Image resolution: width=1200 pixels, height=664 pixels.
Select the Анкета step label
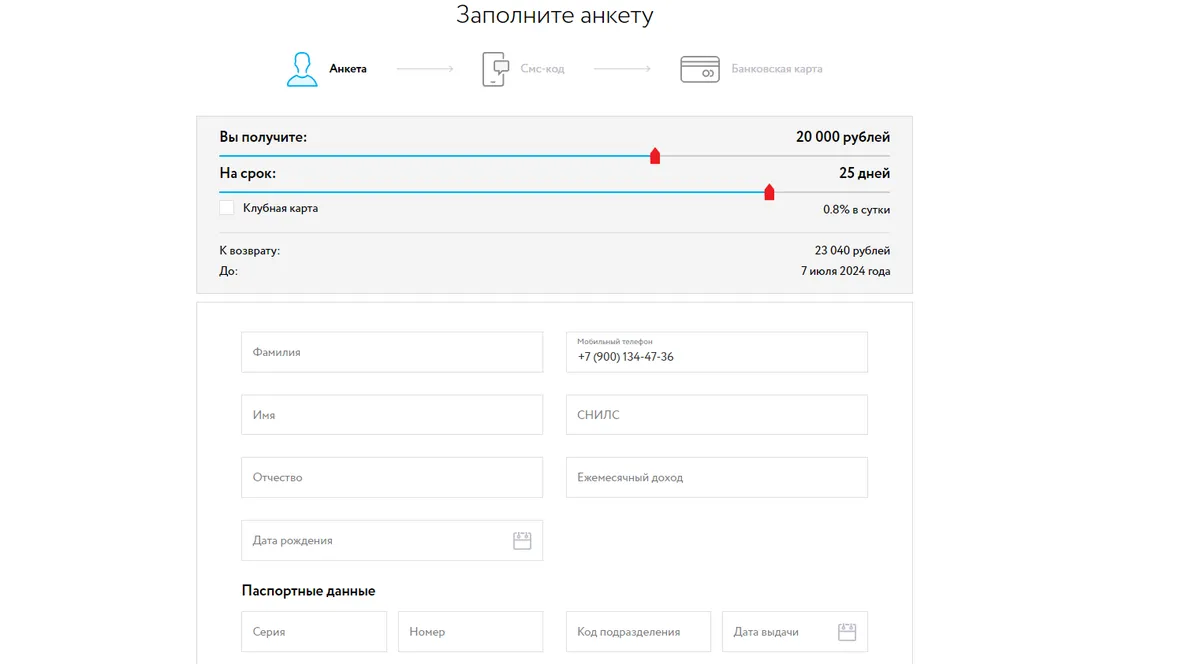pos(348,69)
